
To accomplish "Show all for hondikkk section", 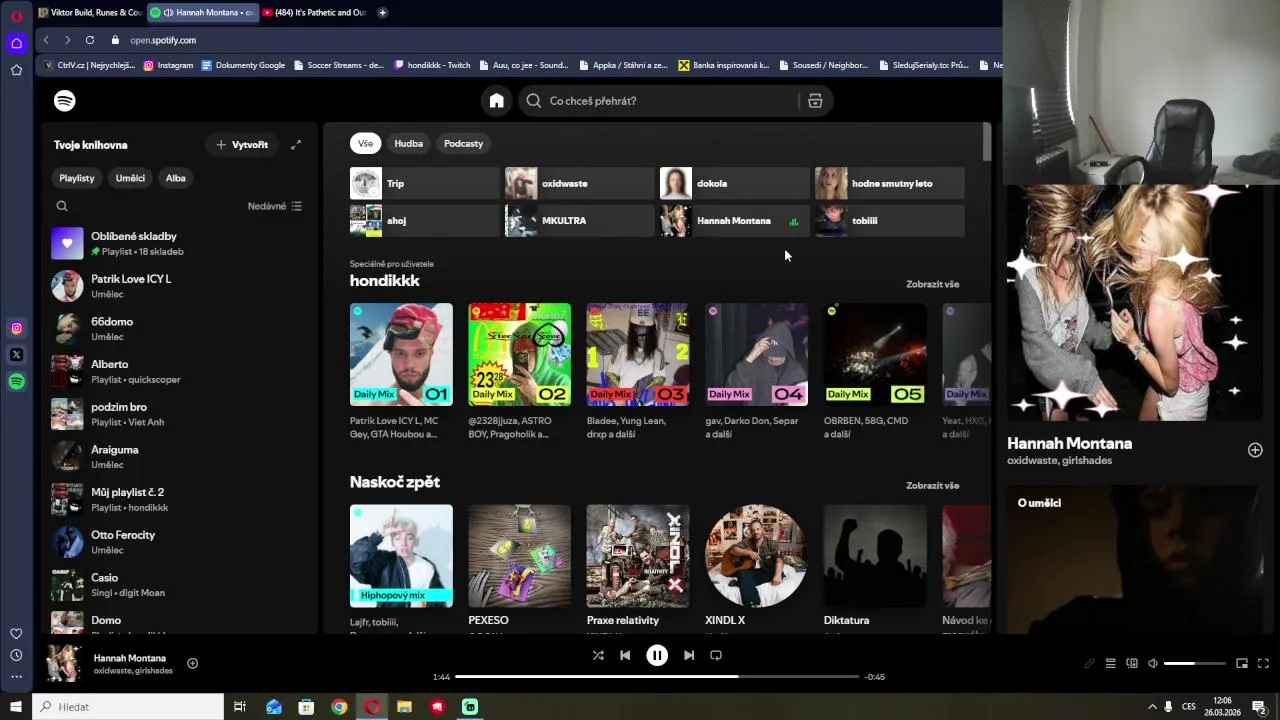I will pos(932,284).
